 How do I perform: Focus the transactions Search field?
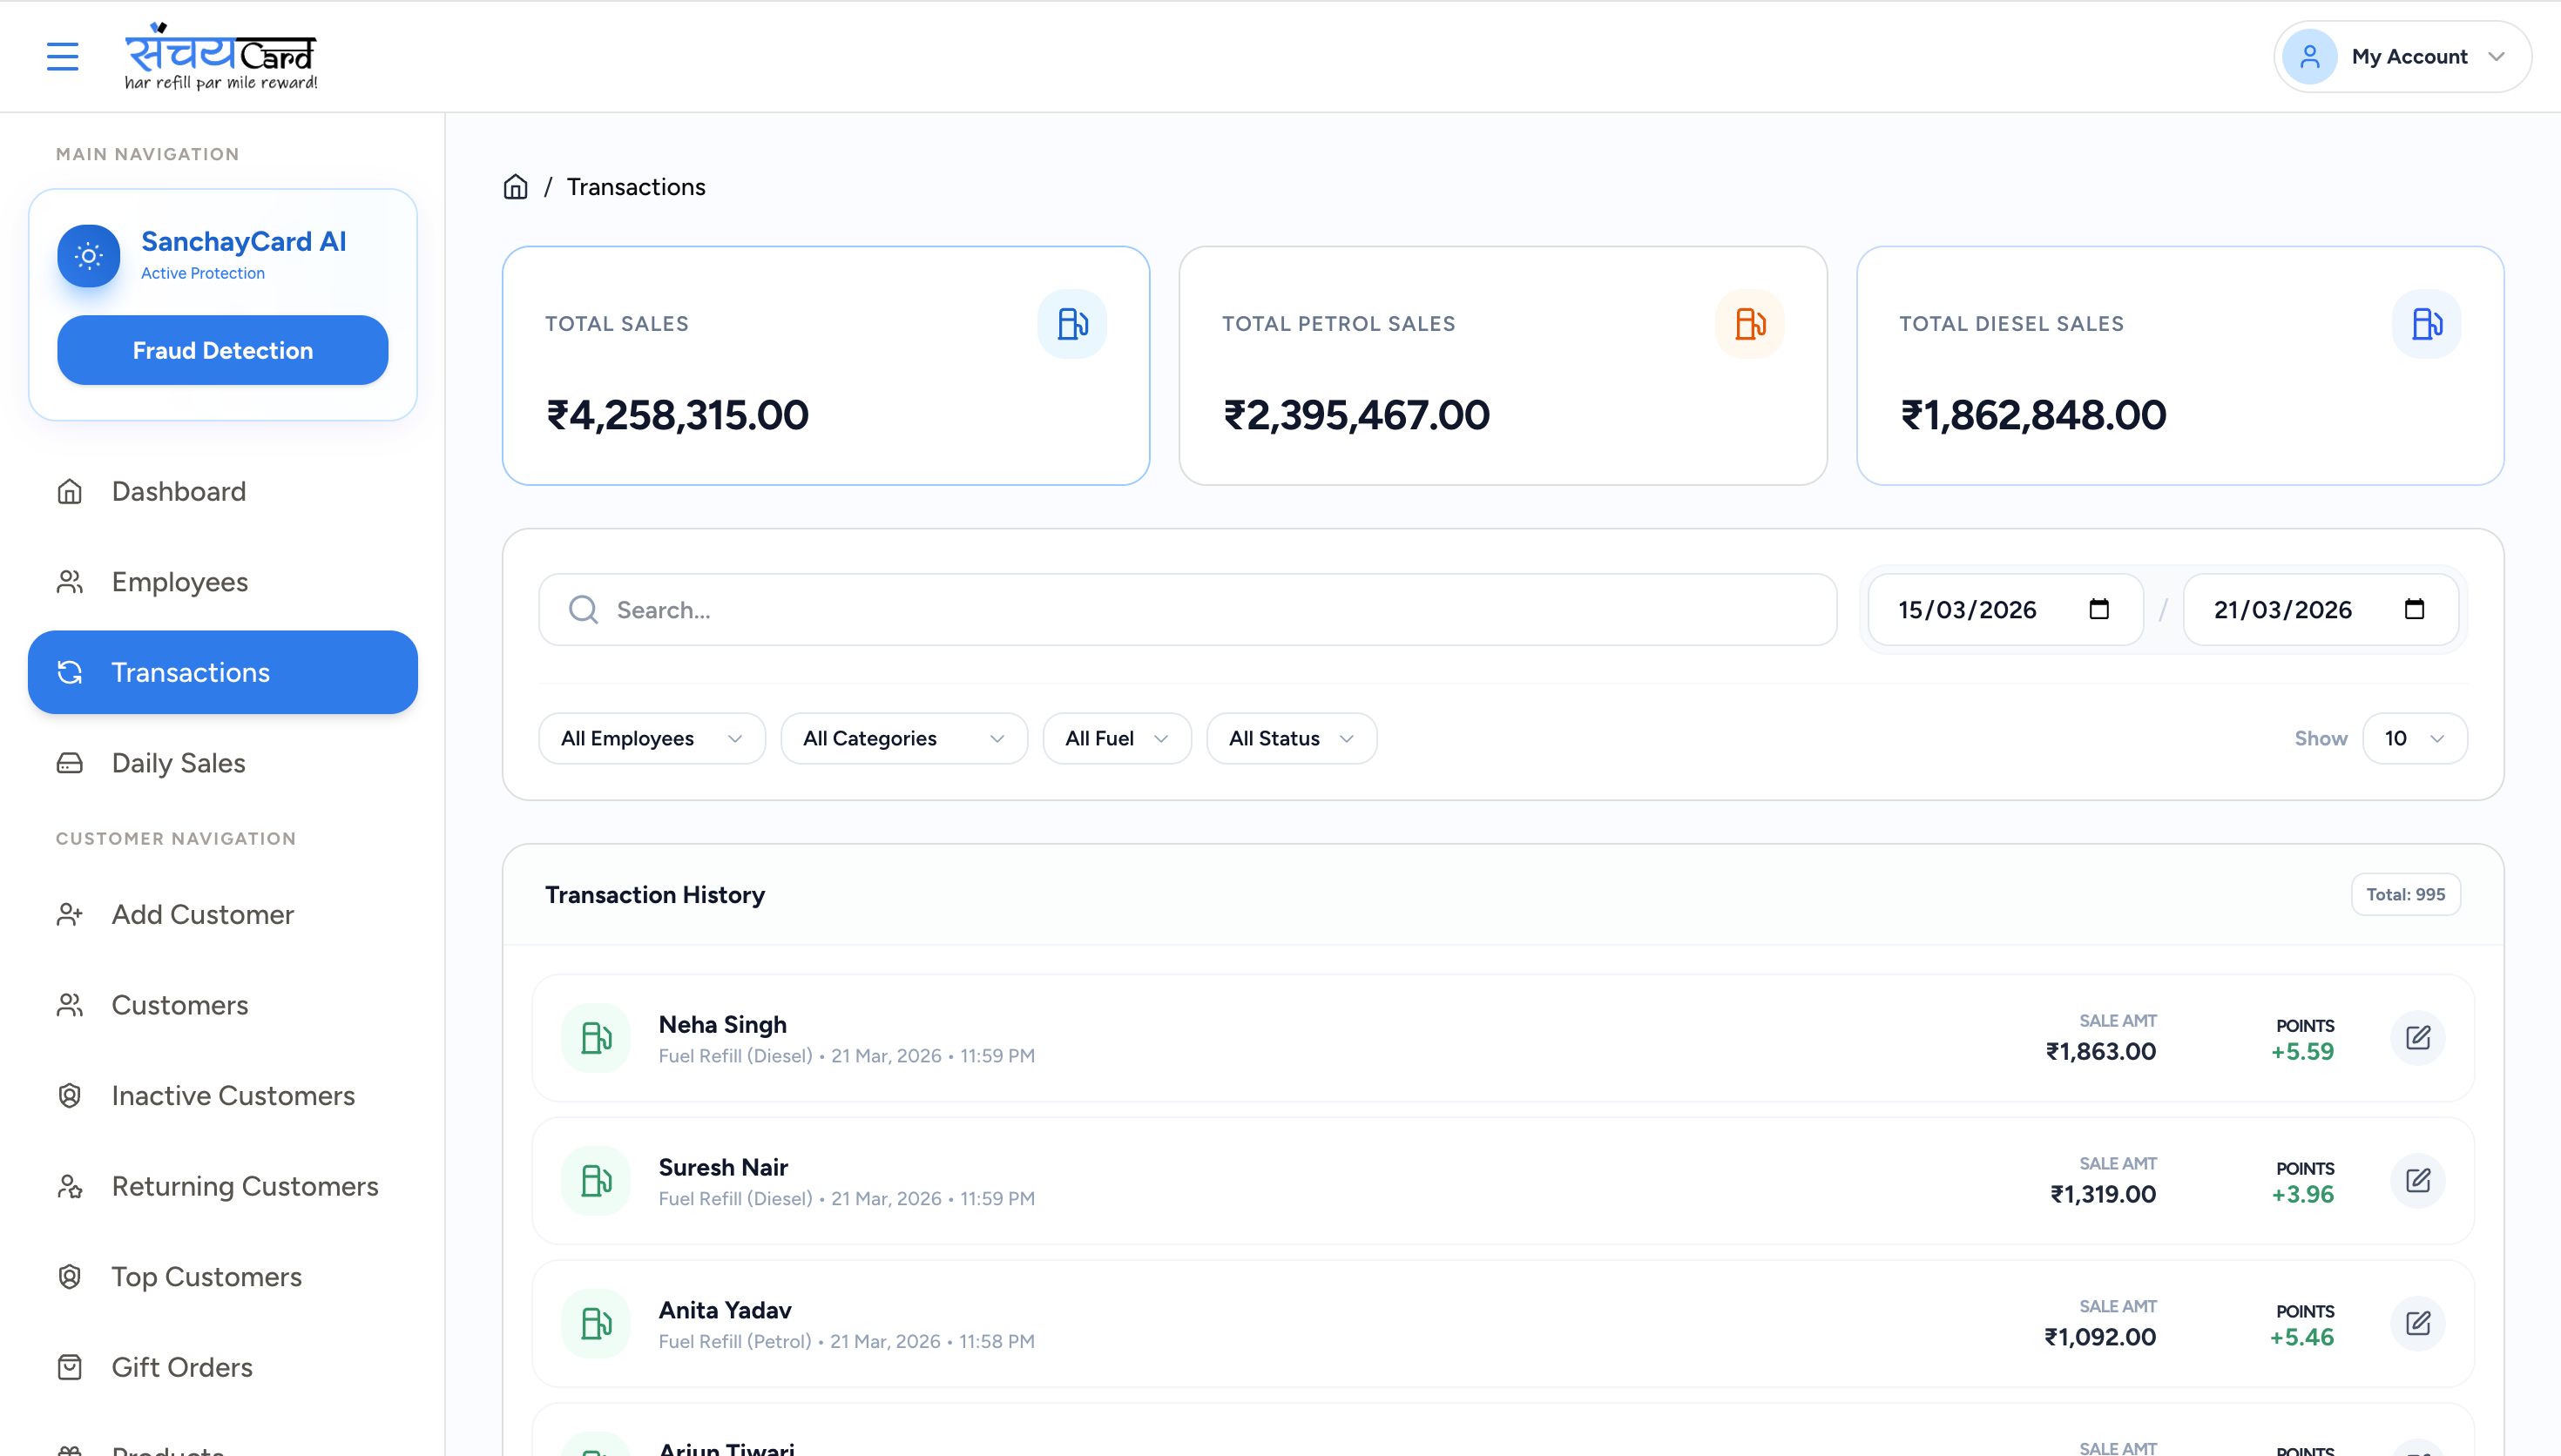click(1188, 610)
